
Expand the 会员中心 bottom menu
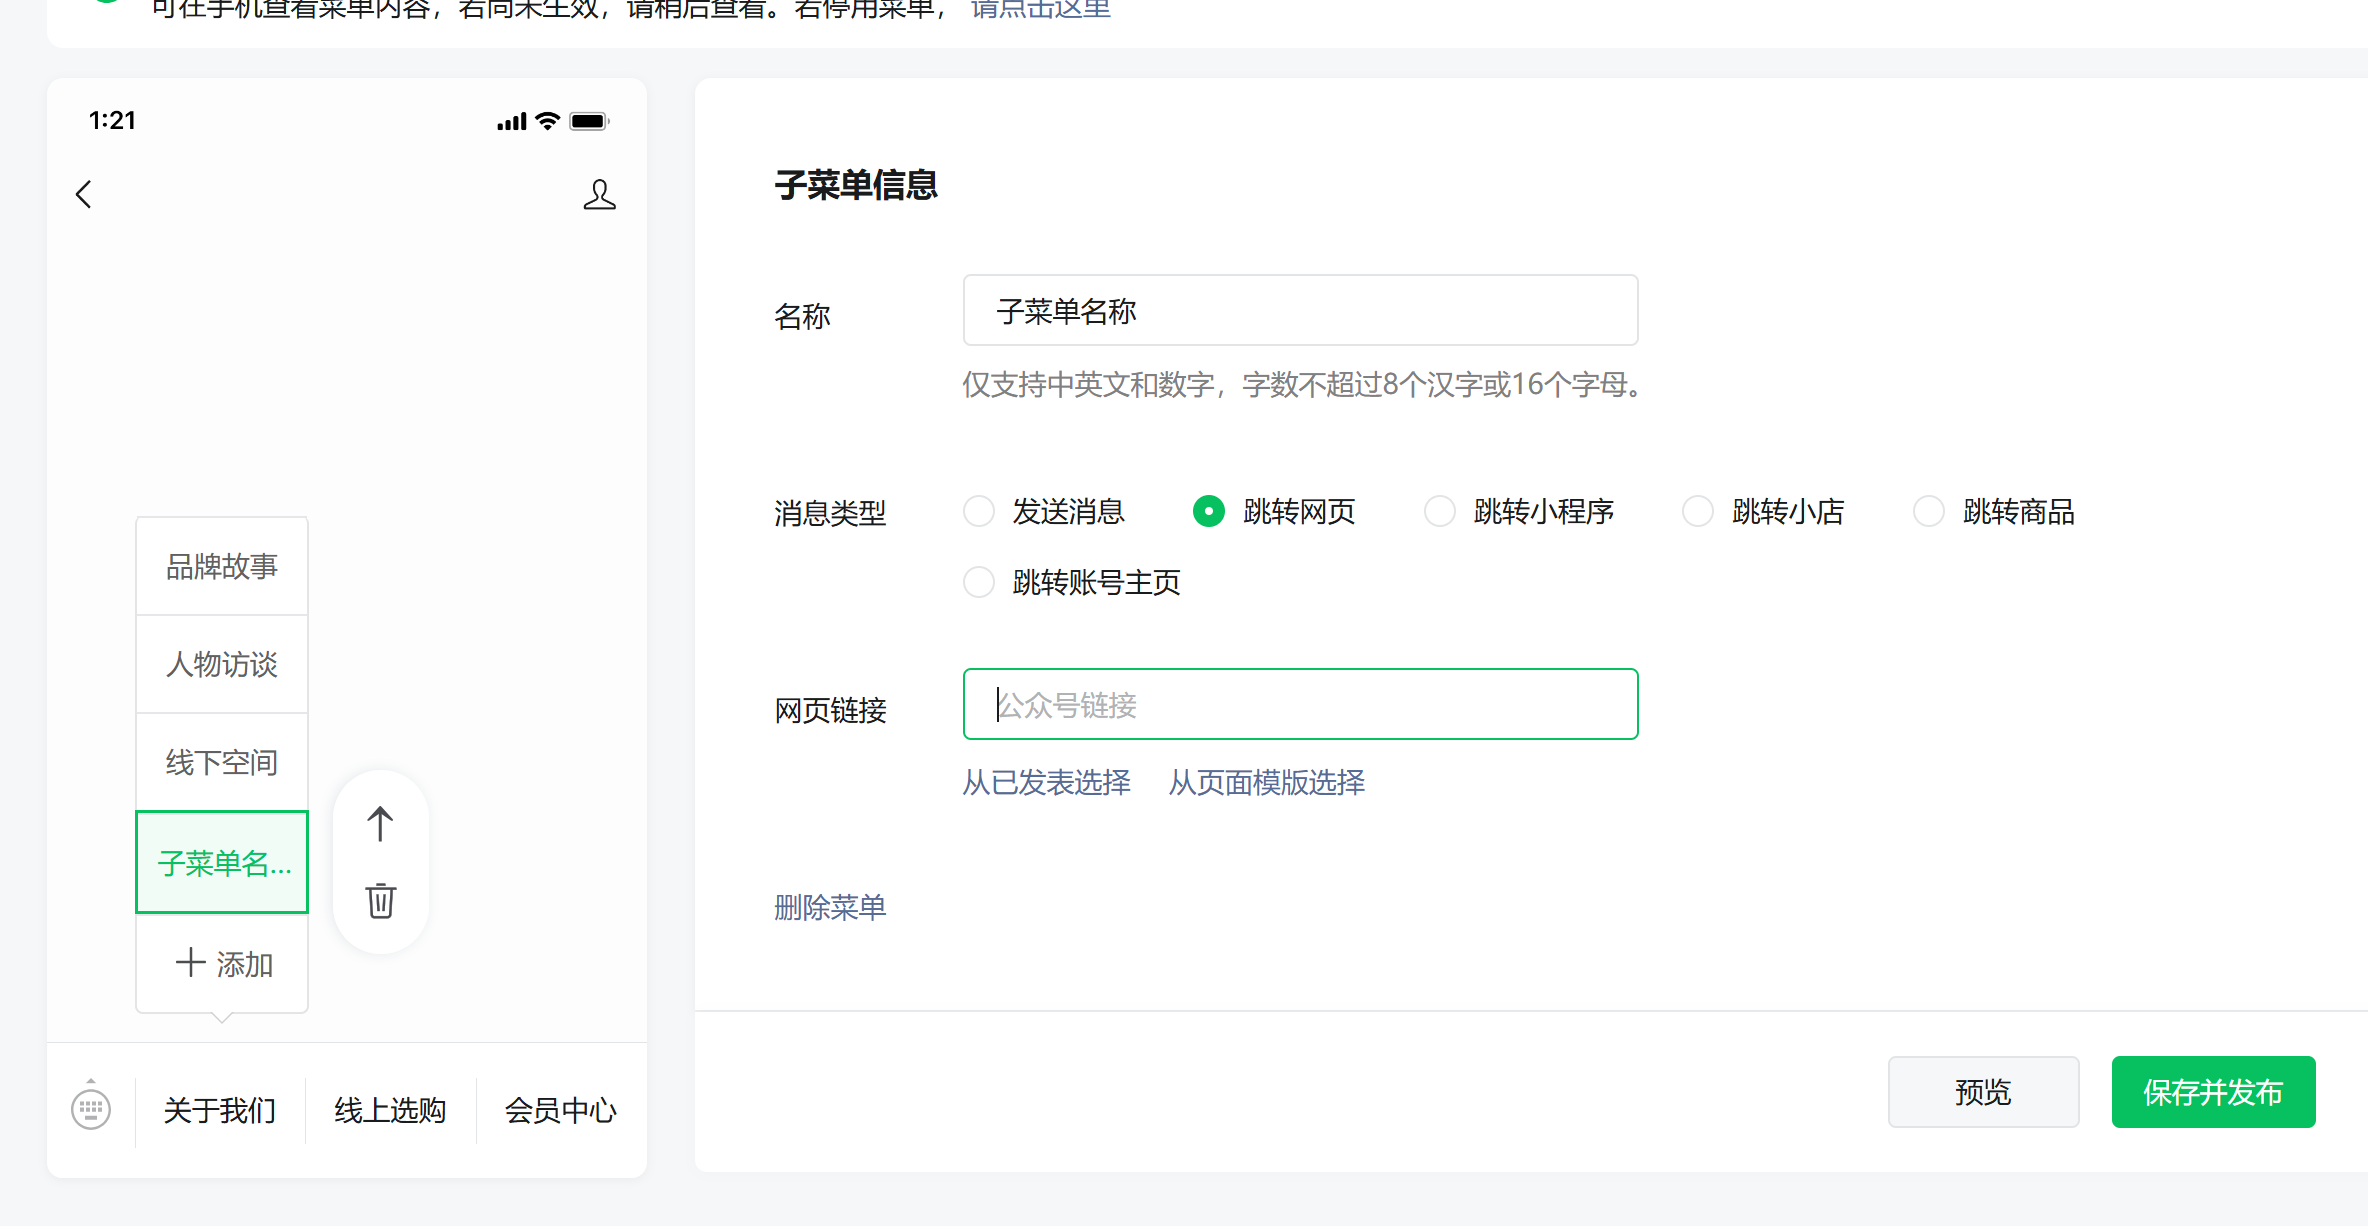[560, 1110]
